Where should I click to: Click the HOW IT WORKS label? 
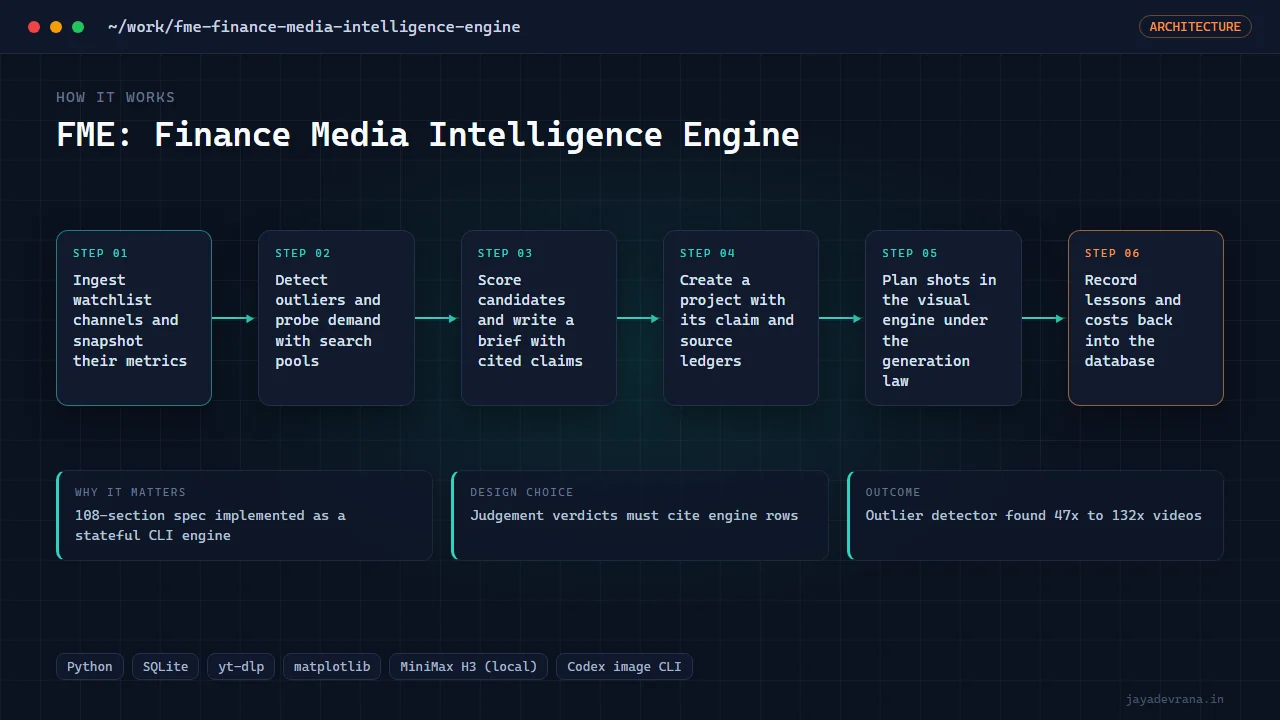pyautogui.click(x=115, y=97)
